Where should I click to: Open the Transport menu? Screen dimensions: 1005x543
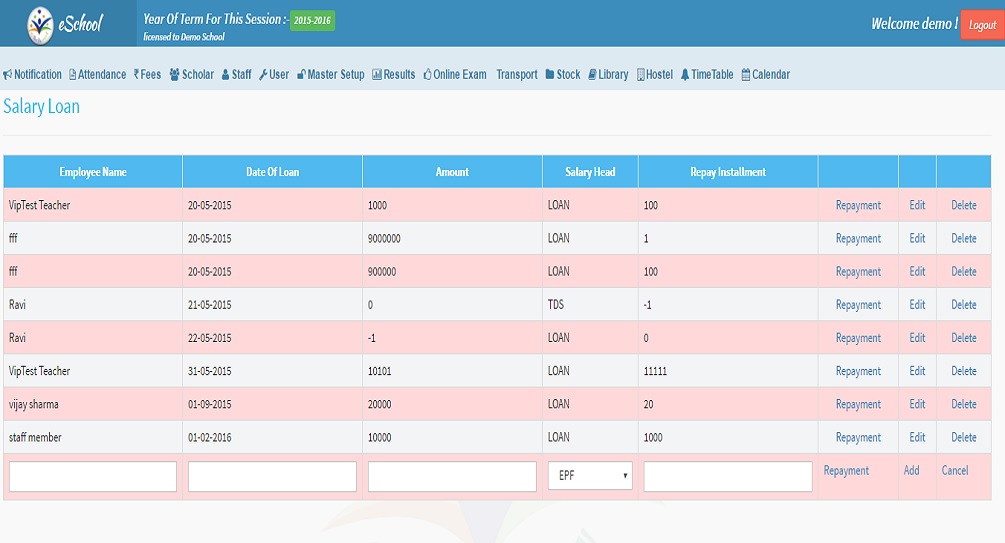[516, 75]
